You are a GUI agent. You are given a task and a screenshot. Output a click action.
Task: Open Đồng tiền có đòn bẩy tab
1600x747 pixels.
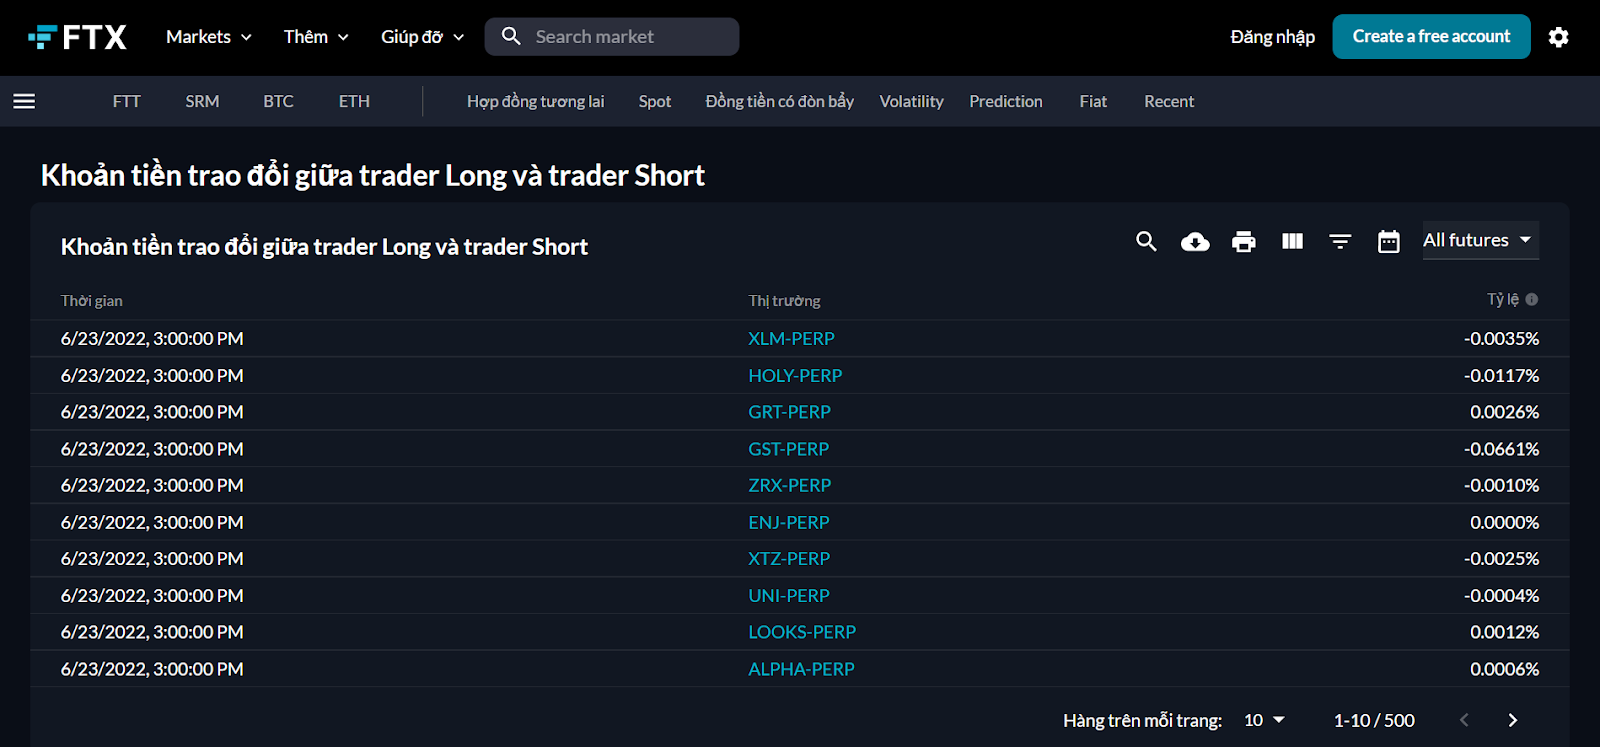(x=779, y=101)
